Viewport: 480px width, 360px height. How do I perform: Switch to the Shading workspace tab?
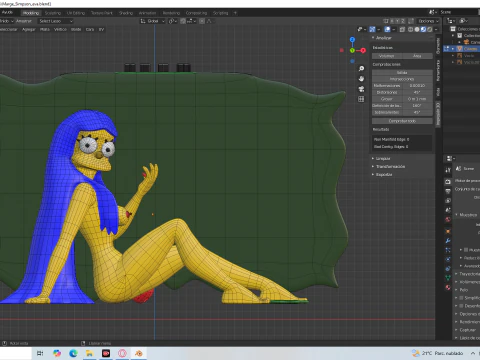tap(126, 13)
